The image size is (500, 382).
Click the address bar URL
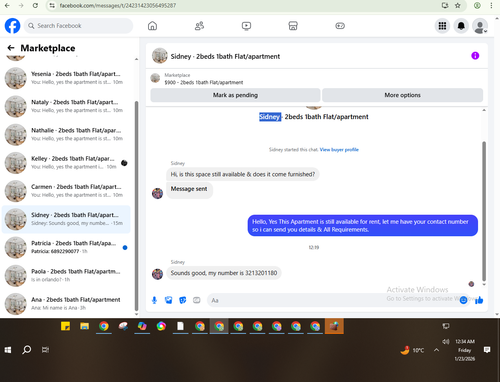(x=118, y=5)
